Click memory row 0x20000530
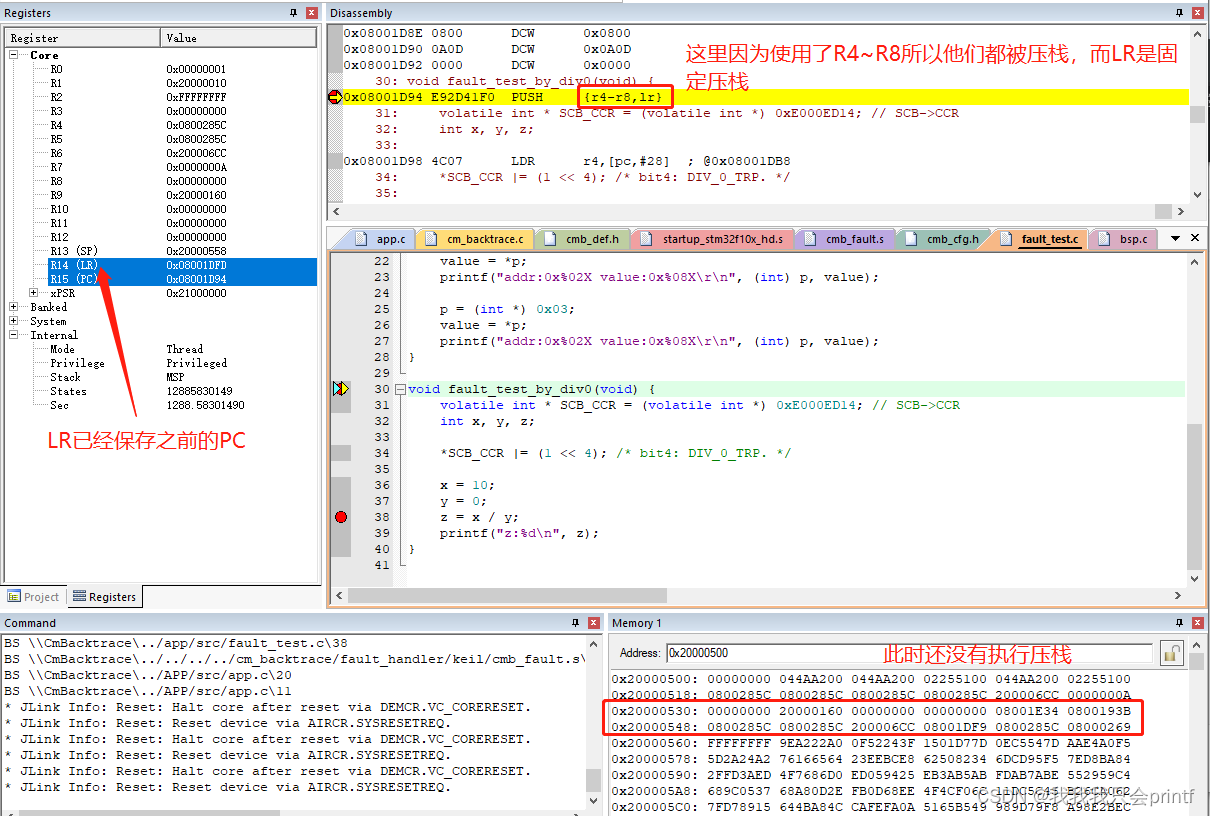This screenshot has width=1210, height=816. click(872, 711)
